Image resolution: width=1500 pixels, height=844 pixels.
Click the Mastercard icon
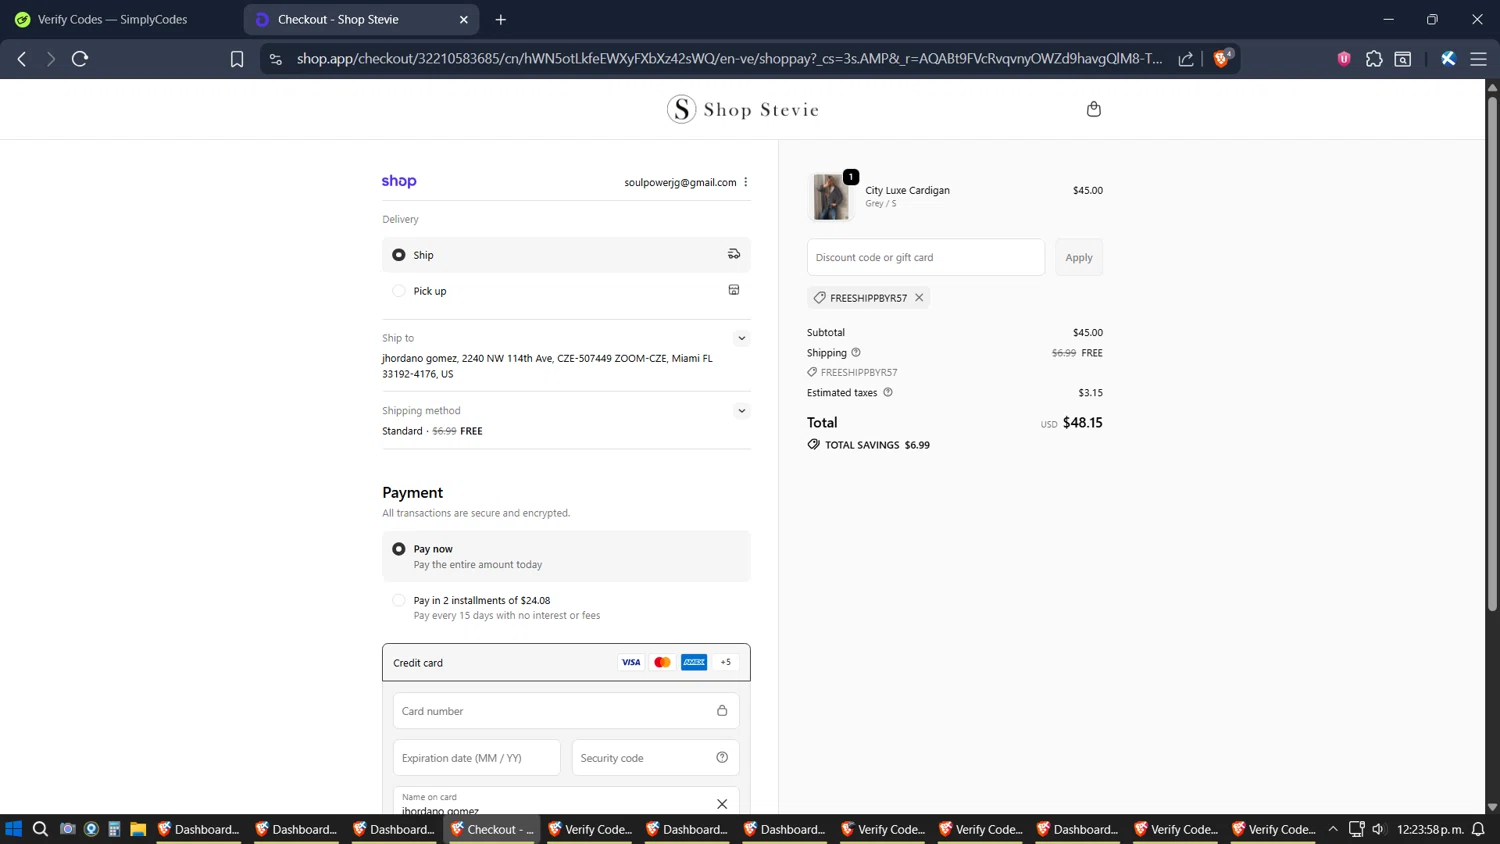tap(662, 662)
